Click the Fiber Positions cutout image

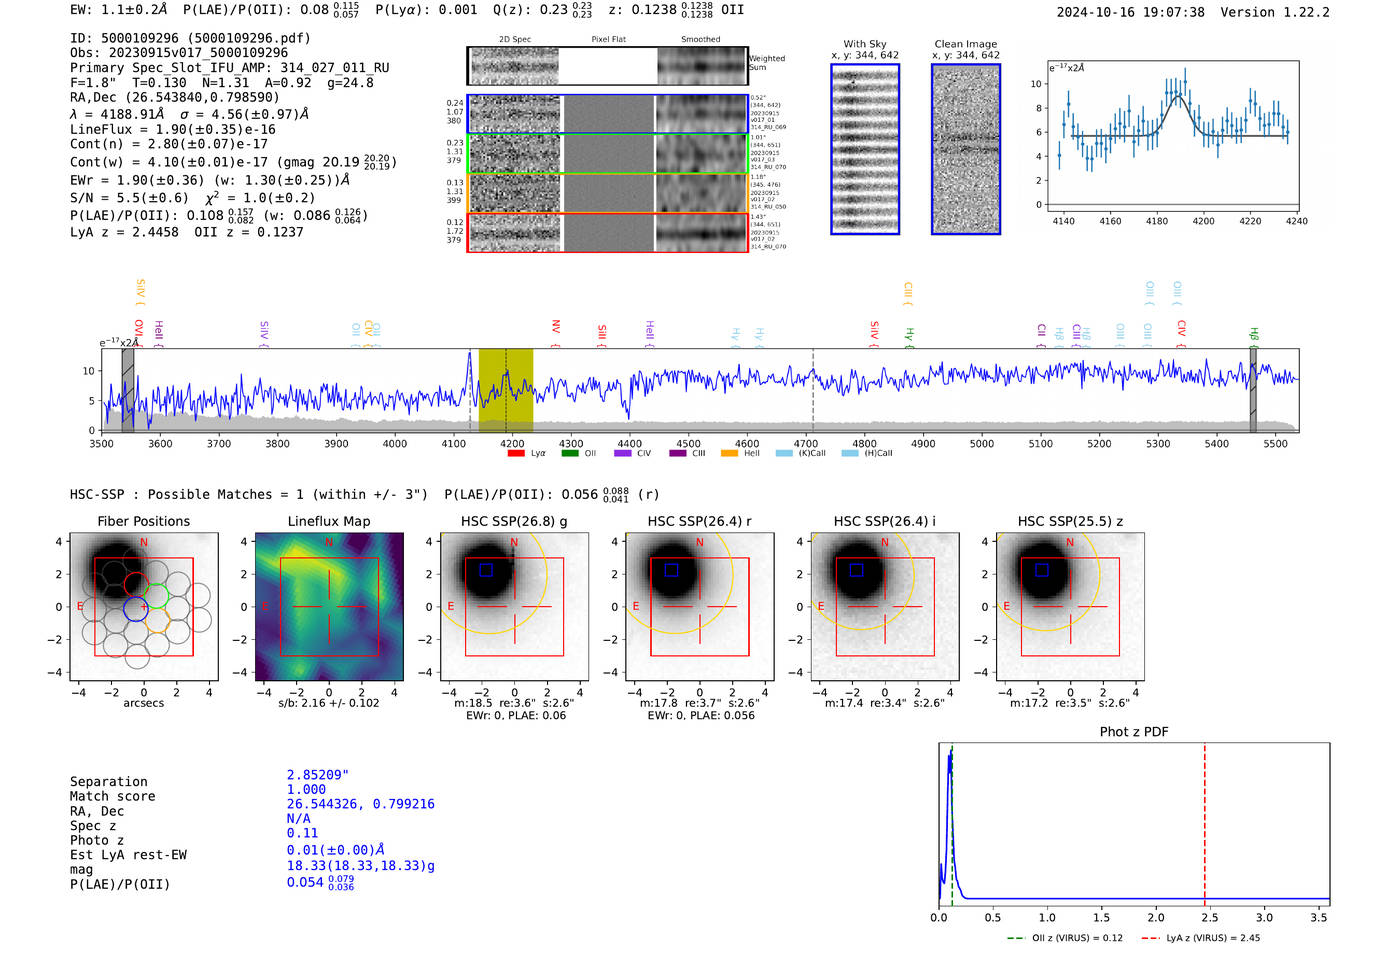pyautogui.click(x=144, y=606)
